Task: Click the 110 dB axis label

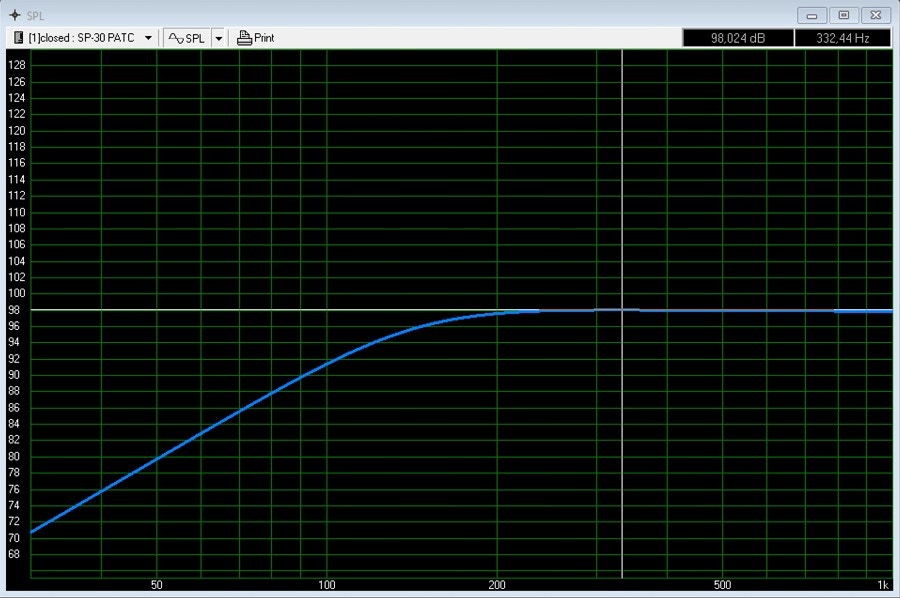Action: [17, 212]
